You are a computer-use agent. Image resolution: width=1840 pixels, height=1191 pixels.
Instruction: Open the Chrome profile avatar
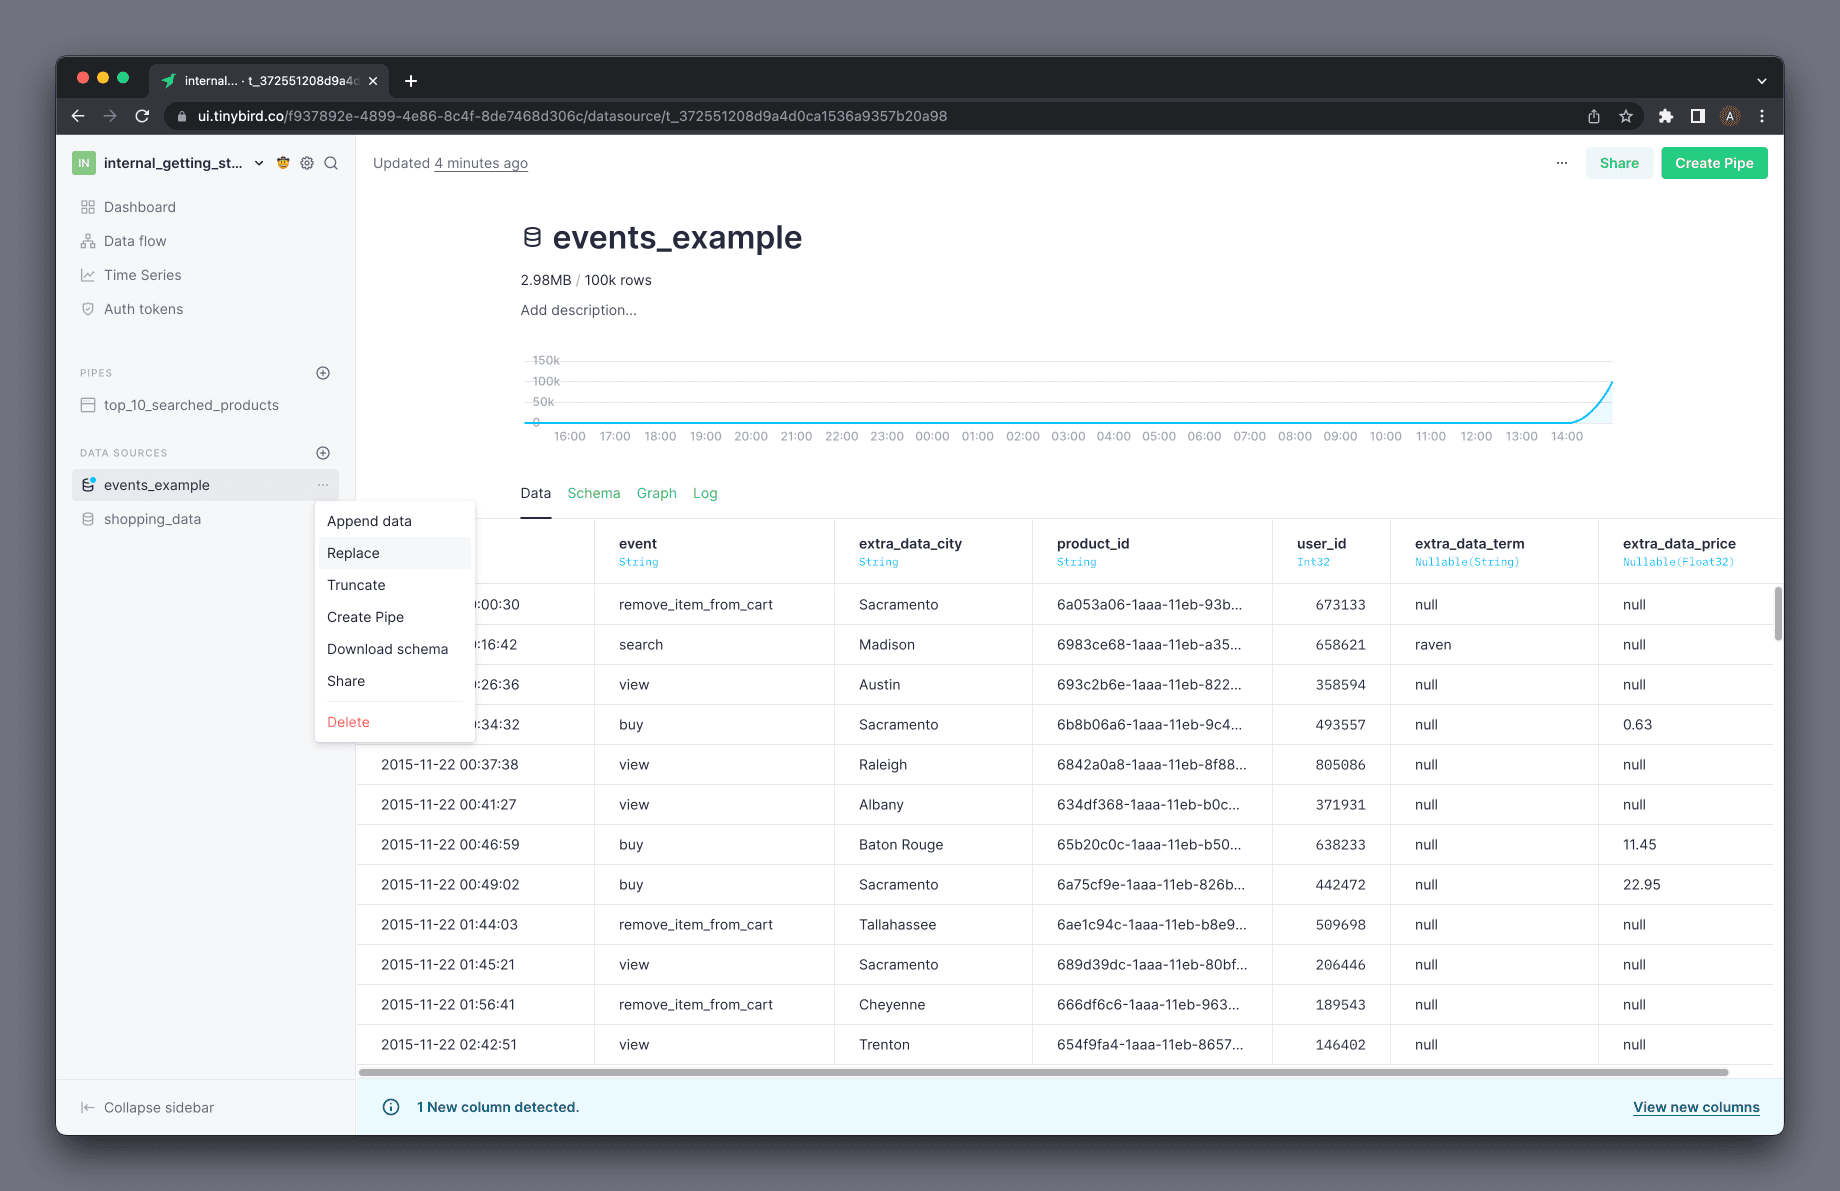tap(1730, 116)
